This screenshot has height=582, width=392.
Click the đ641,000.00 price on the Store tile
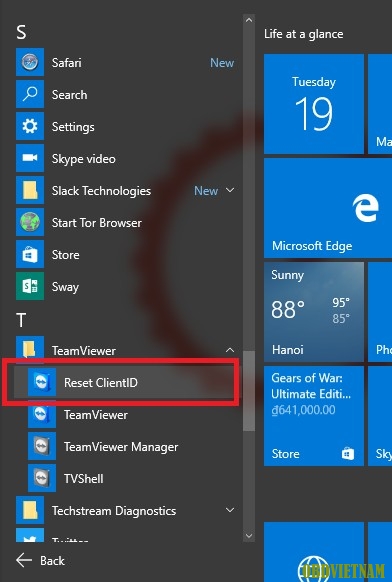point(303,410)
